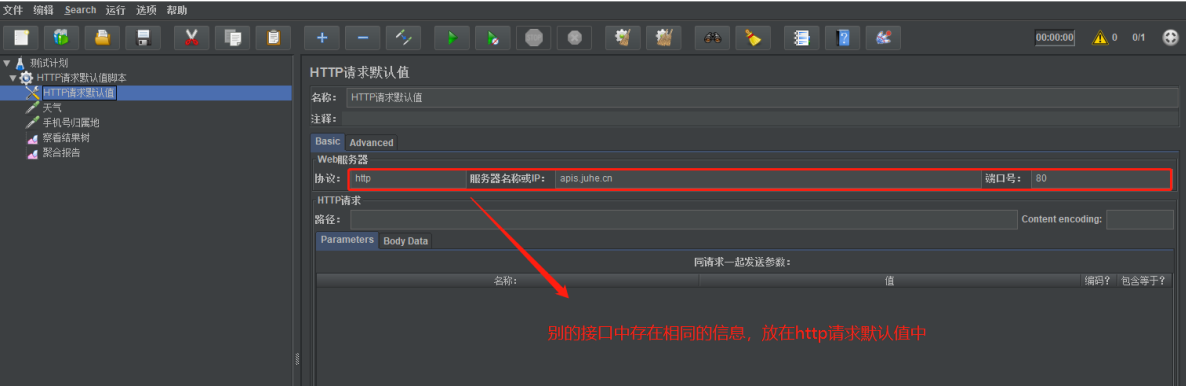The image size is (1186, 387).
Task: Click the 包含等于? column header
Action: tap(1144, 280)
